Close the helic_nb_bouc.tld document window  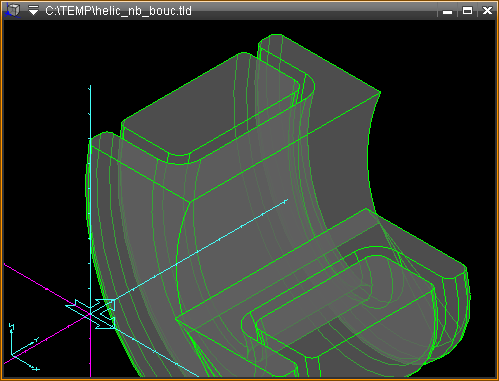click(487, 11)
